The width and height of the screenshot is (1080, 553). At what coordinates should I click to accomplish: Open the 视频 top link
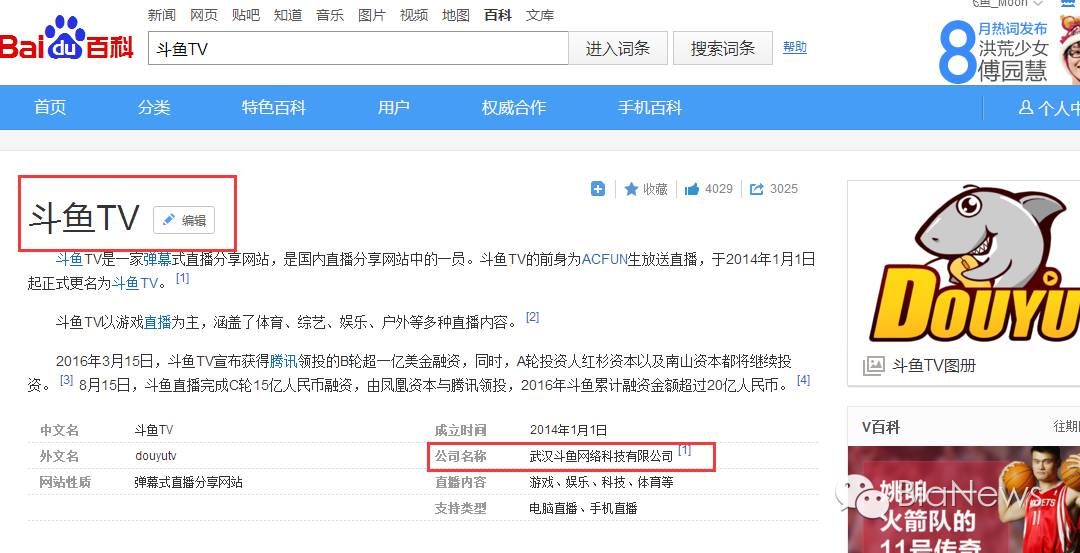[x=414, y=15]
